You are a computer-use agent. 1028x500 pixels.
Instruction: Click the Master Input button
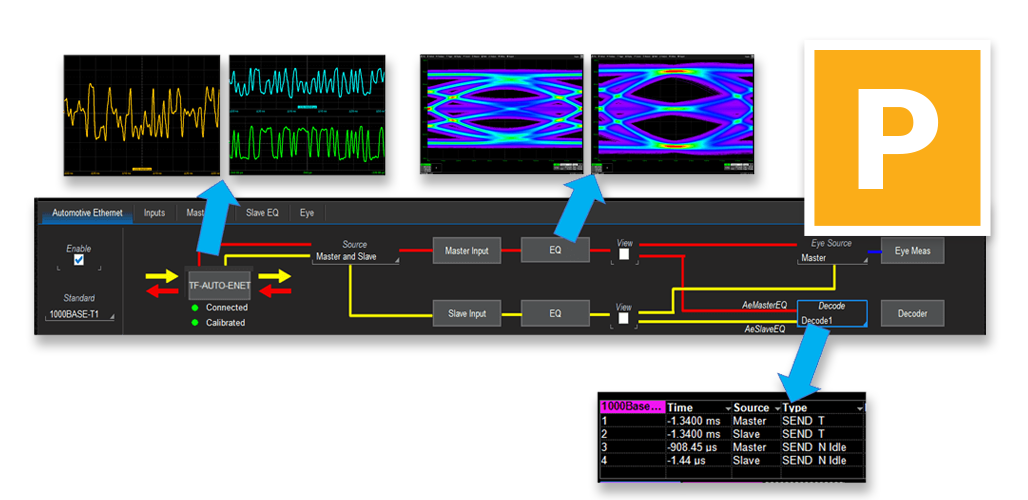pyautogui.click(x=466, y=251)
